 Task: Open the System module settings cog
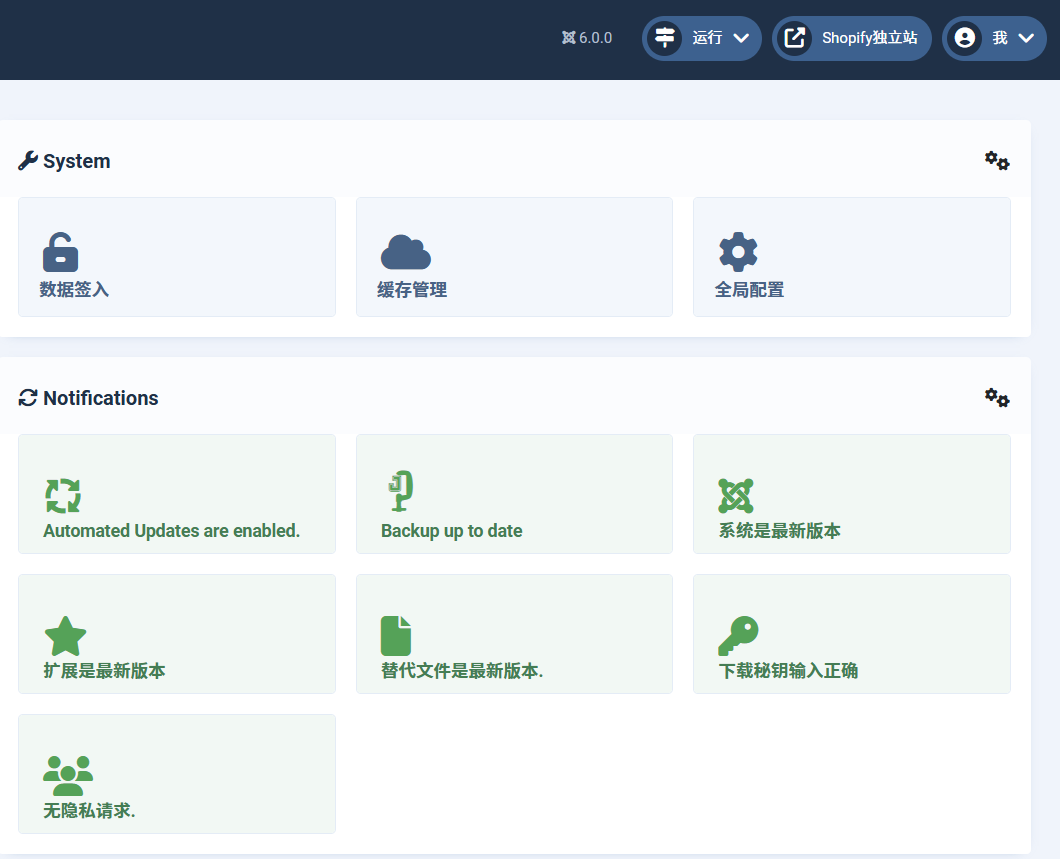[996, 161]
